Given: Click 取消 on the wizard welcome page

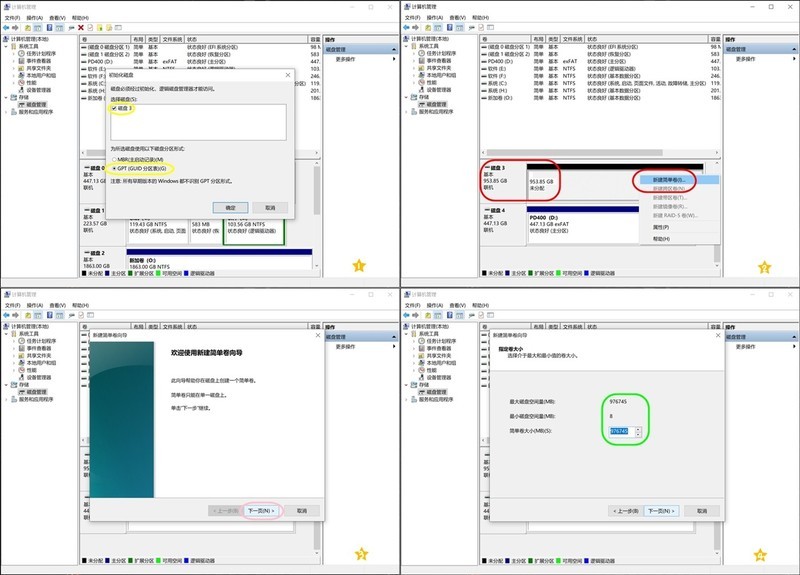Looking at the screenshot, I should (x=302, y=511).
